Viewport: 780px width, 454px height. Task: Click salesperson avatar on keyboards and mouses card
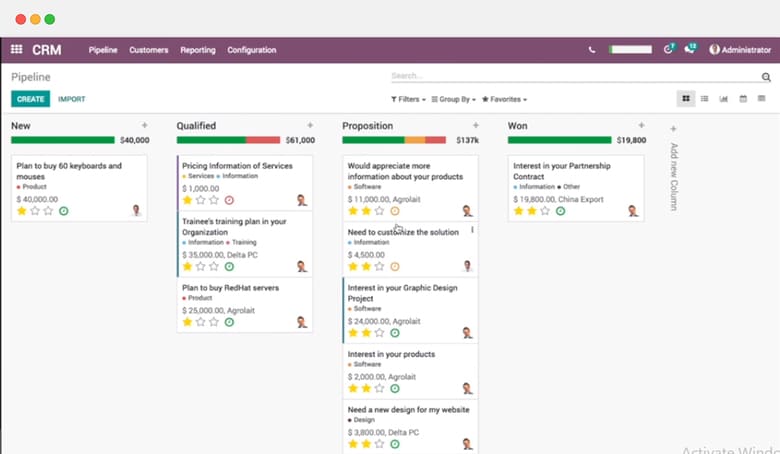(x=136, y=210)
